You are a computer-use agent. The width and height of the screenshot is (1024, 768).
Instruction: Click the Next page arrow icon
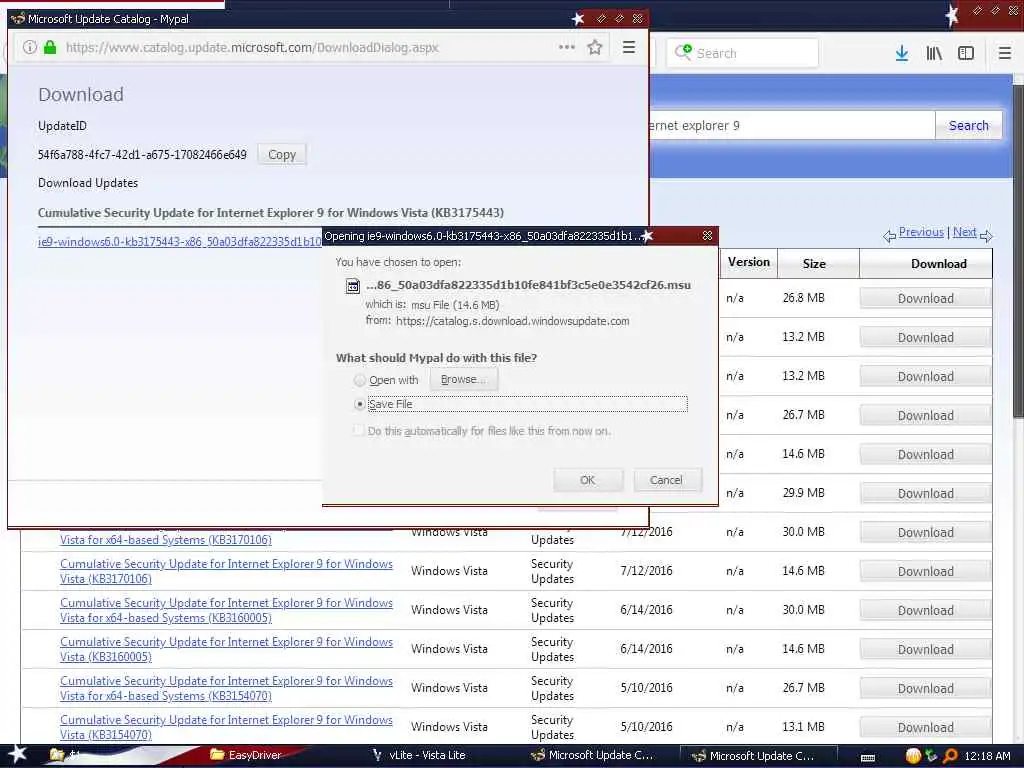pos(986,236)
